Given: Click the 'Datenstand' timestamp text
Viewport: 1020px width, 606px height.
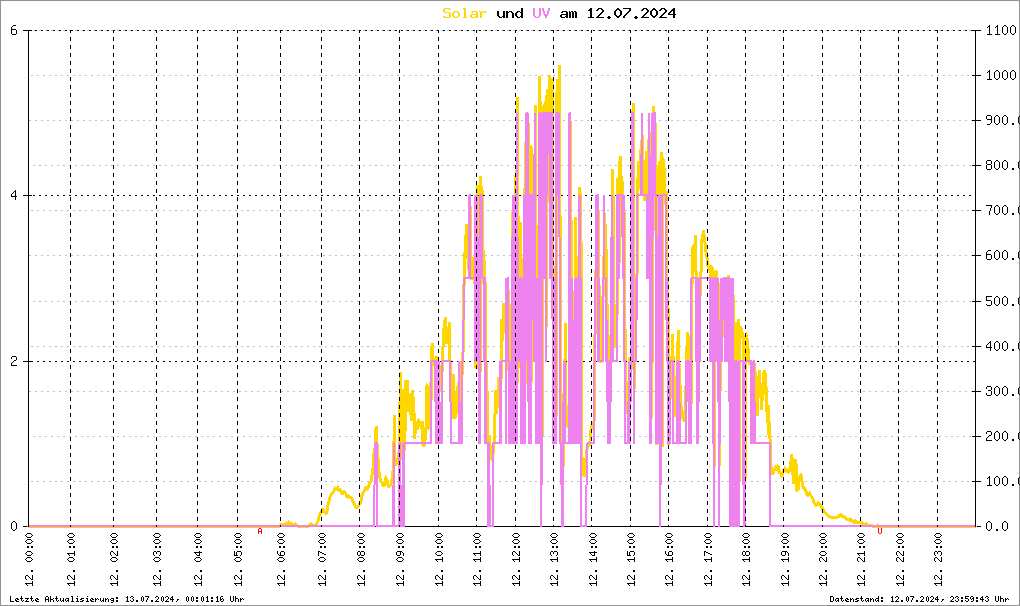Looking at the screenshot, I should coord(919,599).
